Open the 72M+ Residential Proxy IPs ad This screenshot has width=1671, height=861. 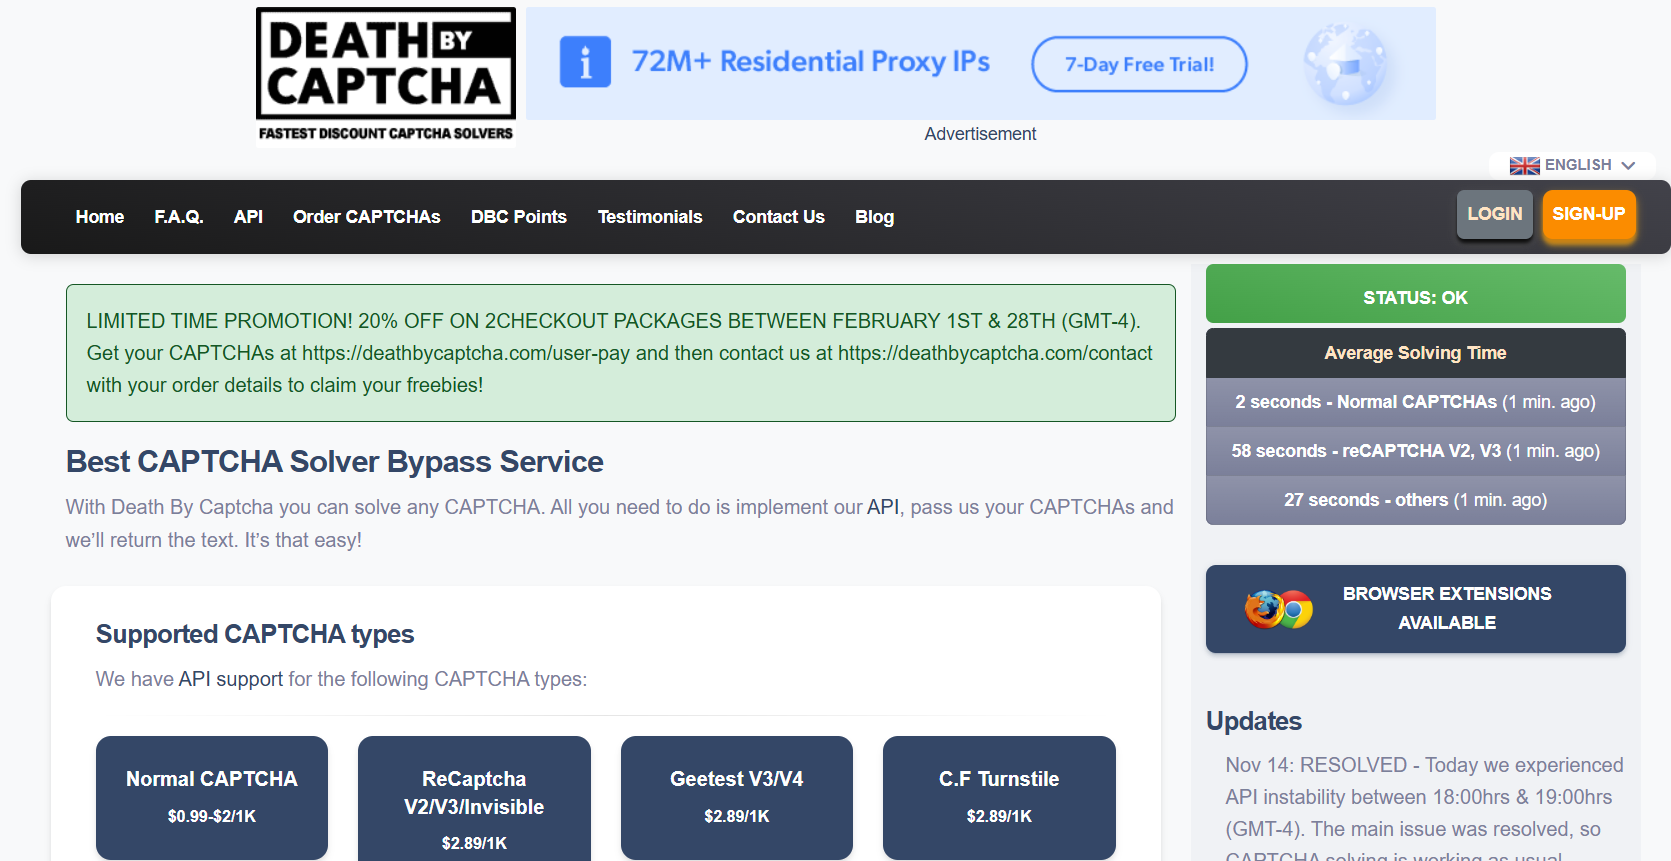click(981, 64)
